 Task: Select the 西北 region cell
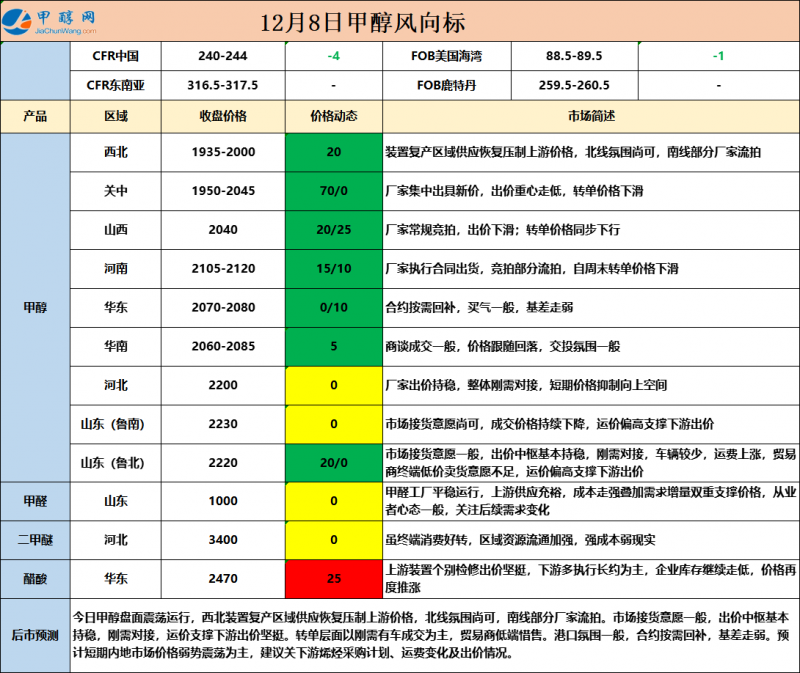click(115, 152)
